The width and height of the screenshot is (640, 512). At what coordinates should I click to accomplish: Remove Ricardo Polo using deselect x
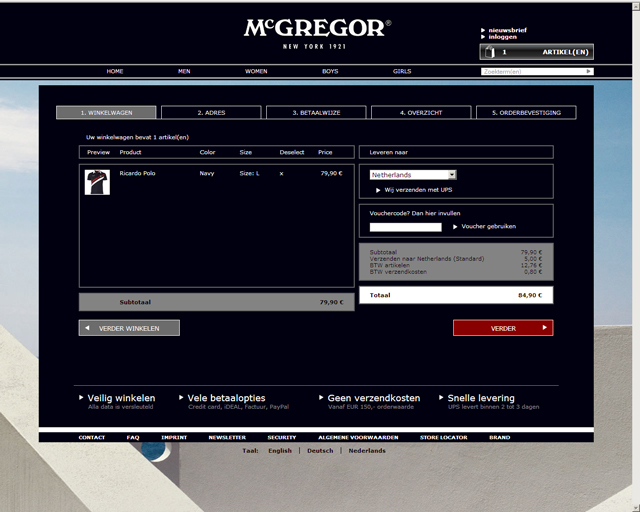[281, 174]
